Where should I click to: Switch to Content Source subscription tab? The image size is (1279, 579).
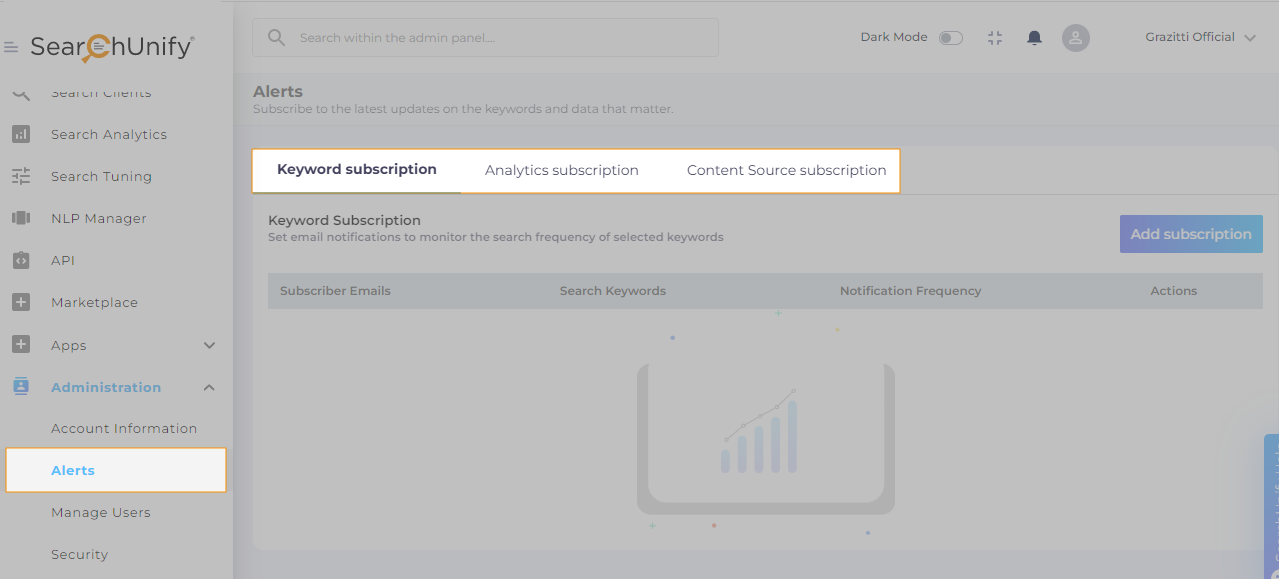click(x=786, y=170)
